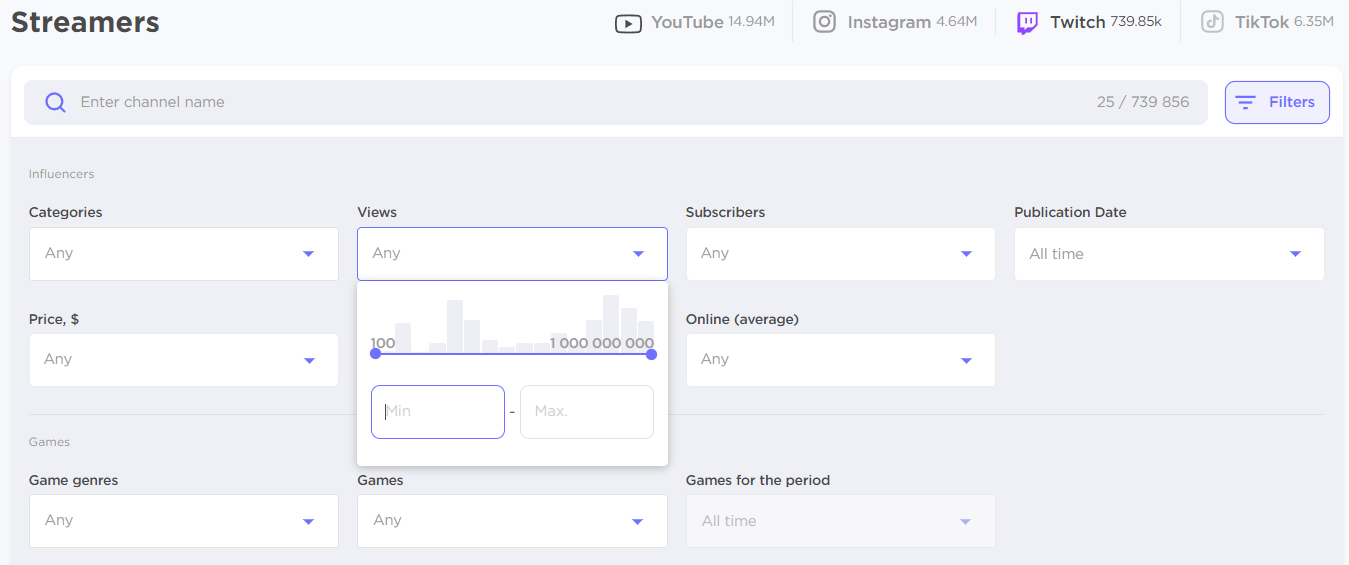Expand the Price, $ dropdown

(184, 360)
